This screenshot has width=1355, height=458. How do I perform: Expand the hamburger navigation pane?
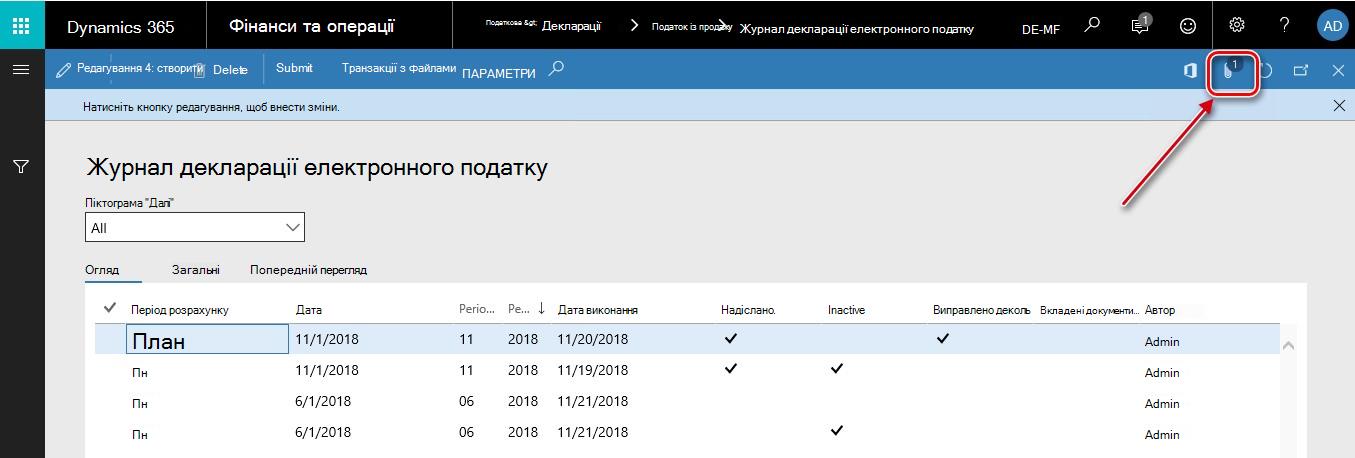click(21, 69)
